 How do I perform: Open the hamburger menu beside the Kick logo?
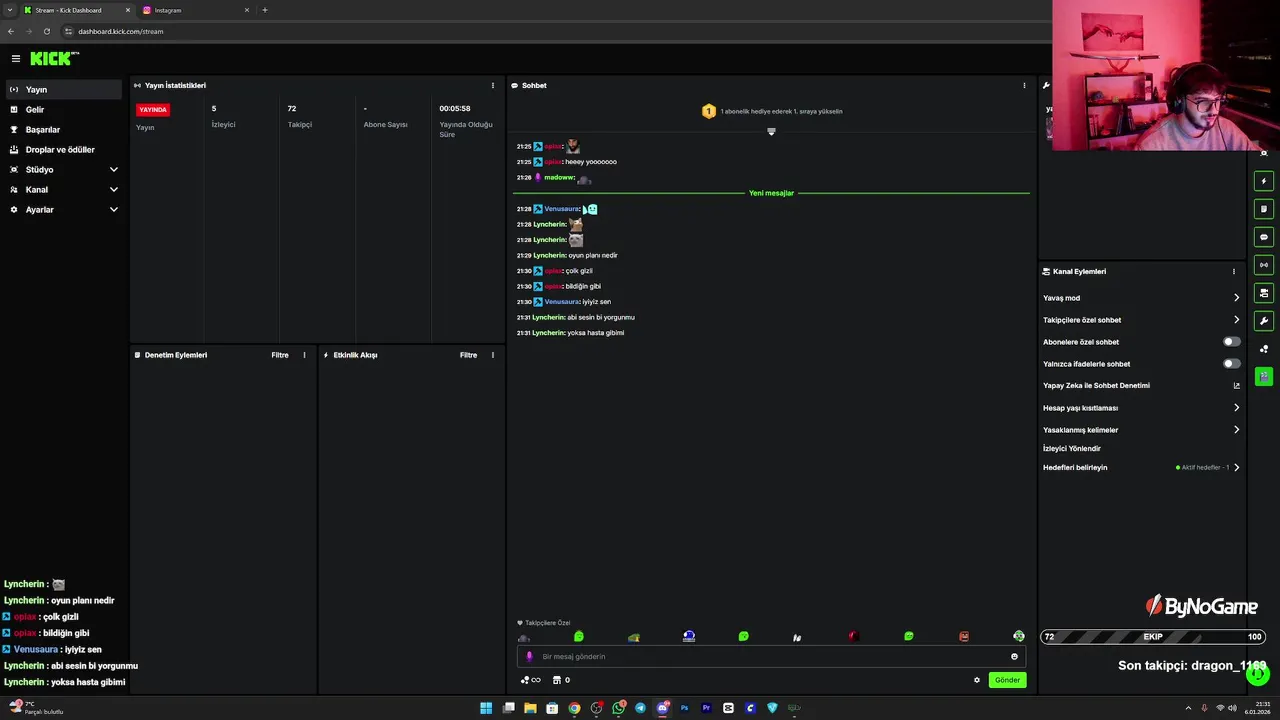tap(15, 59)
